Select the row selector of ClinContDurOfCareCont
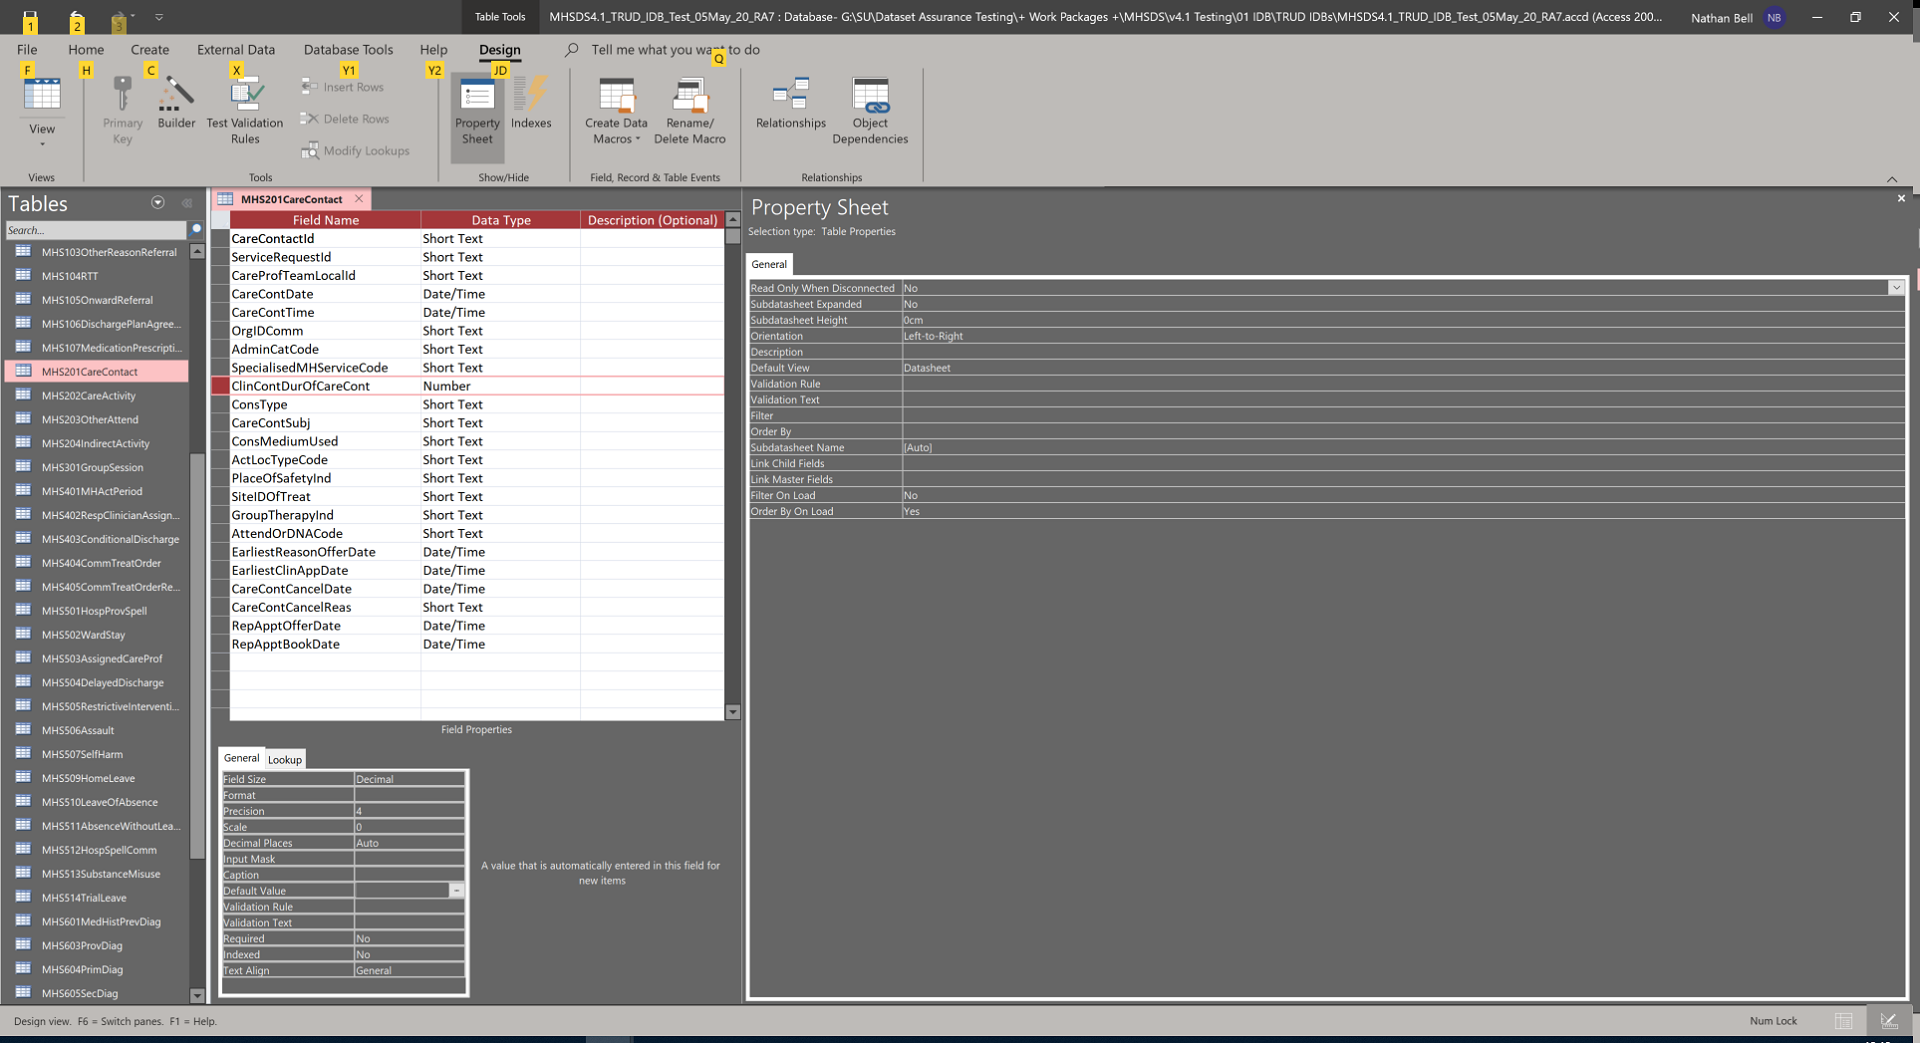The image size is (1920, 1043). pos(220,386)
